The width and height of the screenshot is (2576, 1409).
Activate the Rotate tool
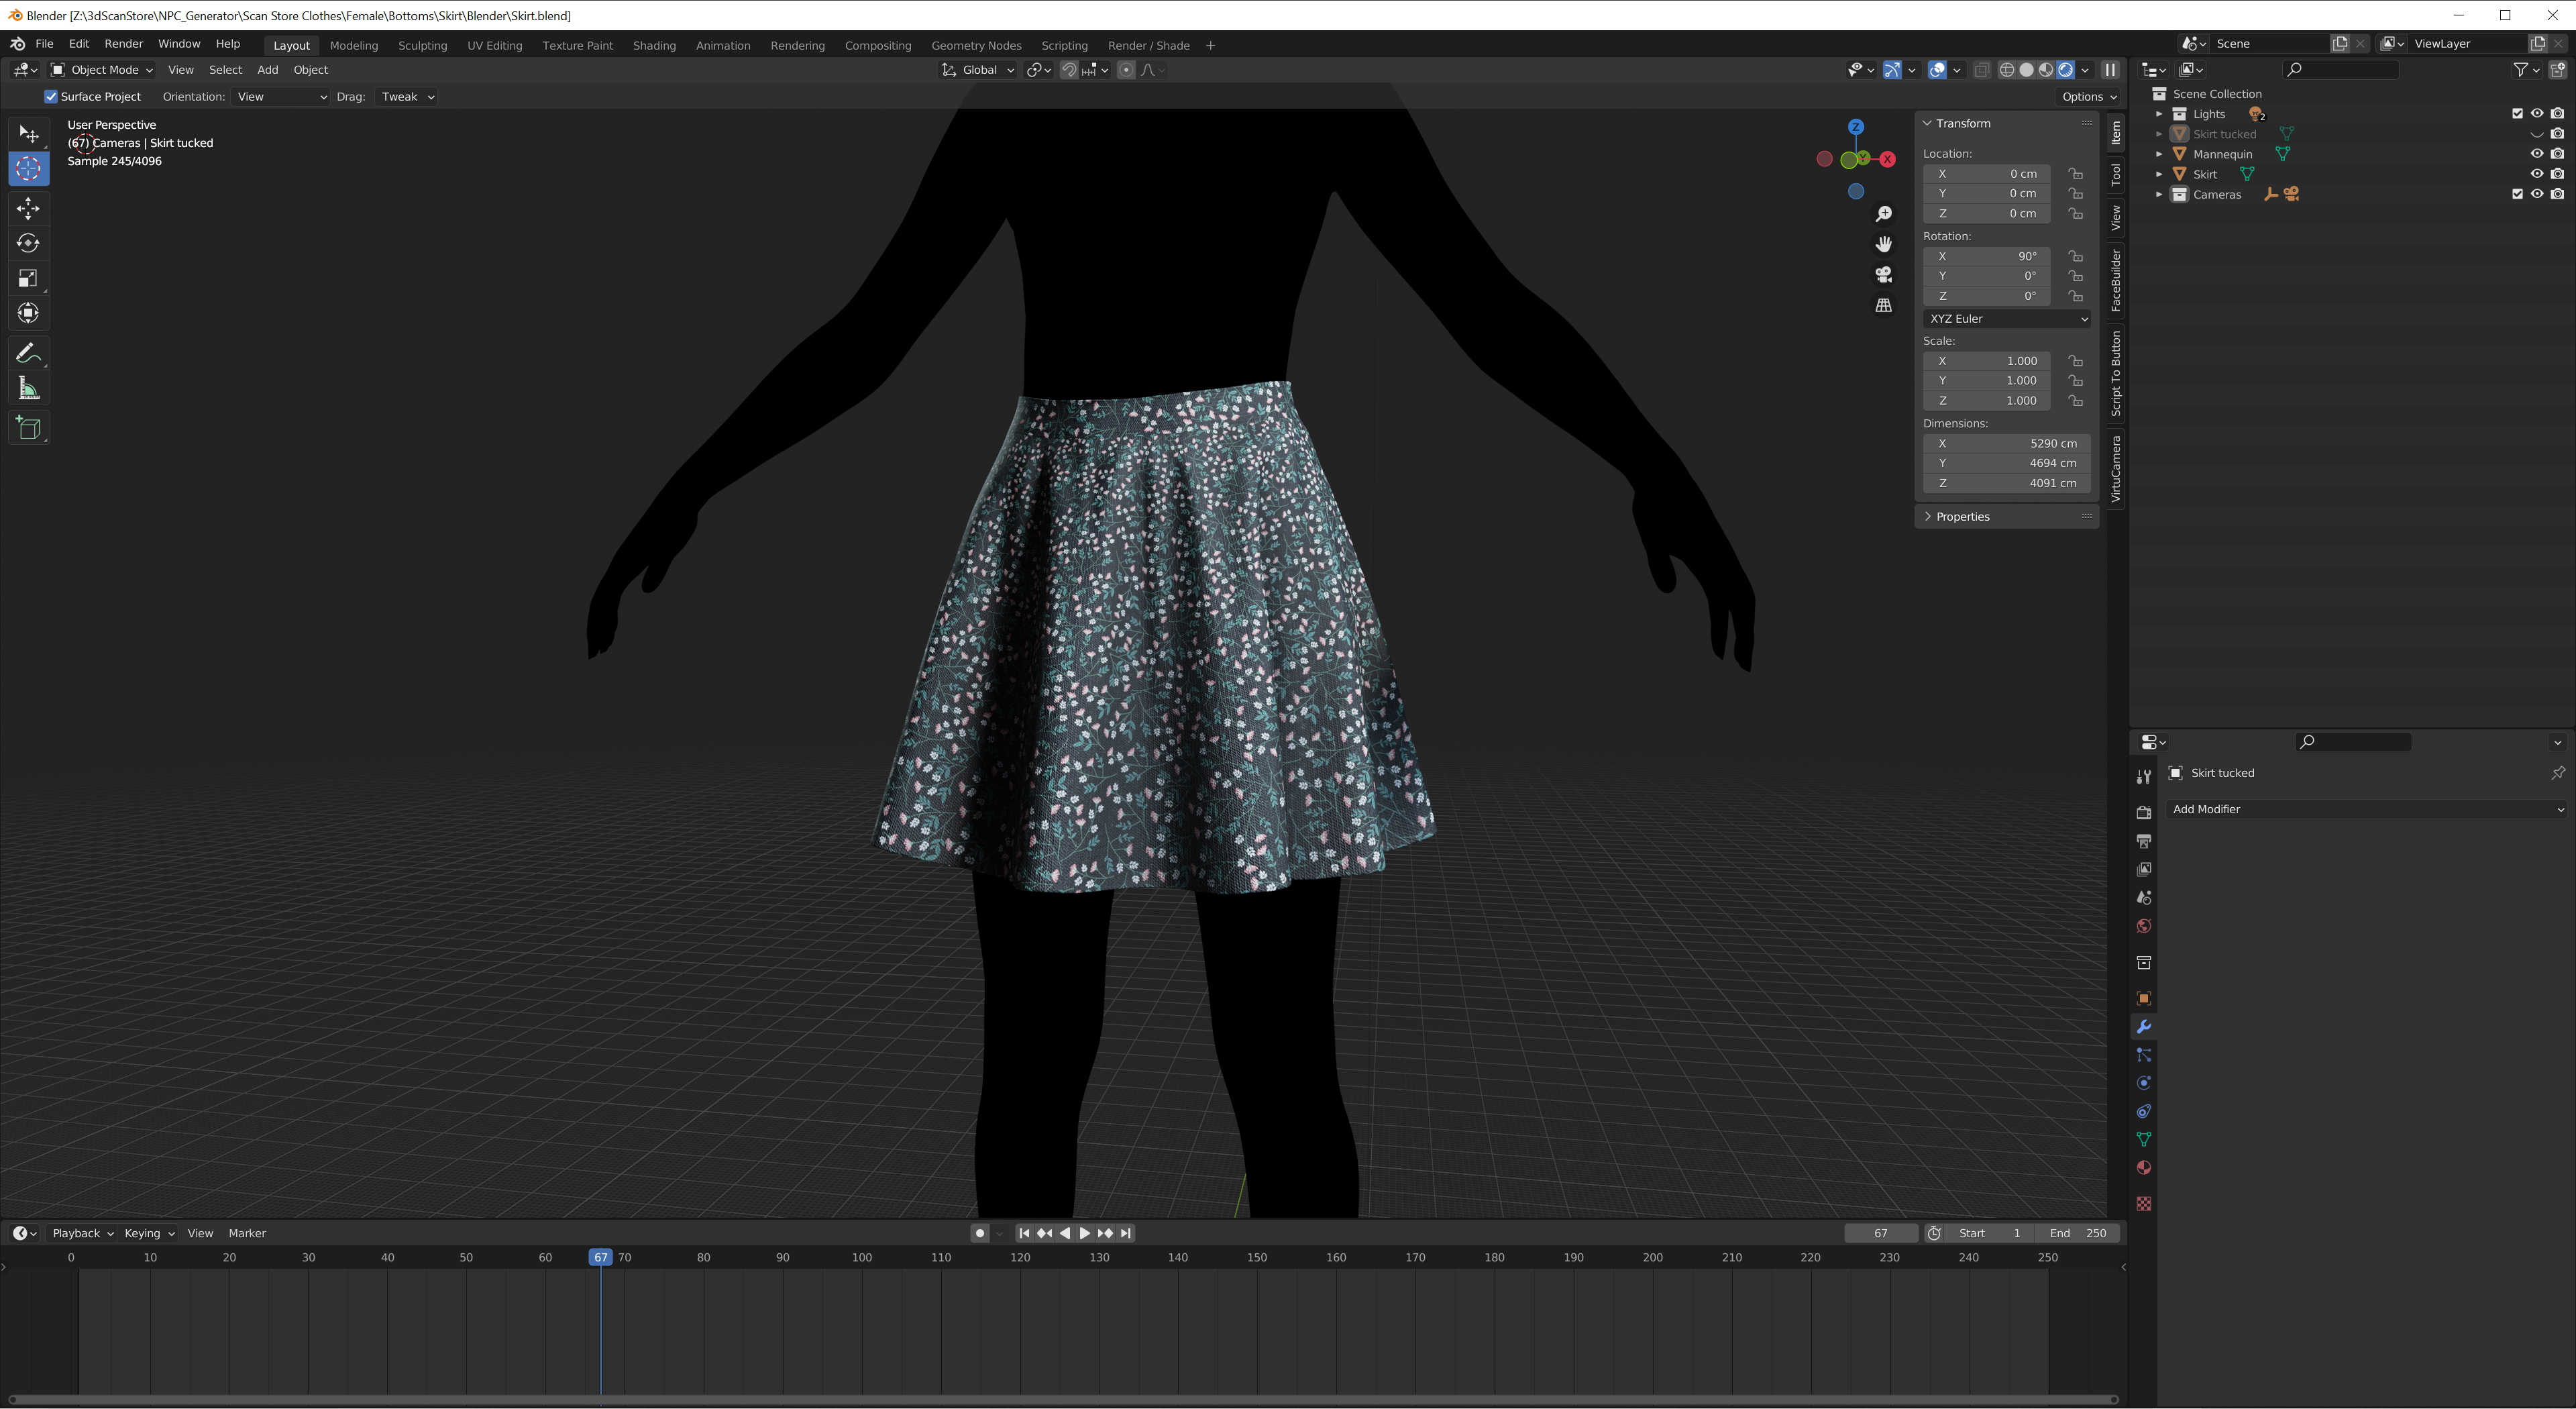(28, 243)
